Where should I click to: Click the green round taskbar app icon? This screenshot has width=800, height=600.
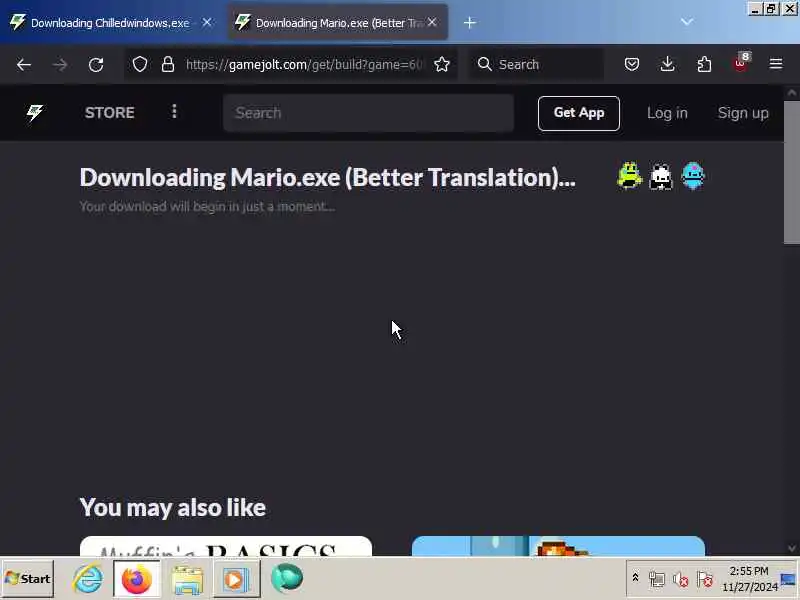(287, 579)
